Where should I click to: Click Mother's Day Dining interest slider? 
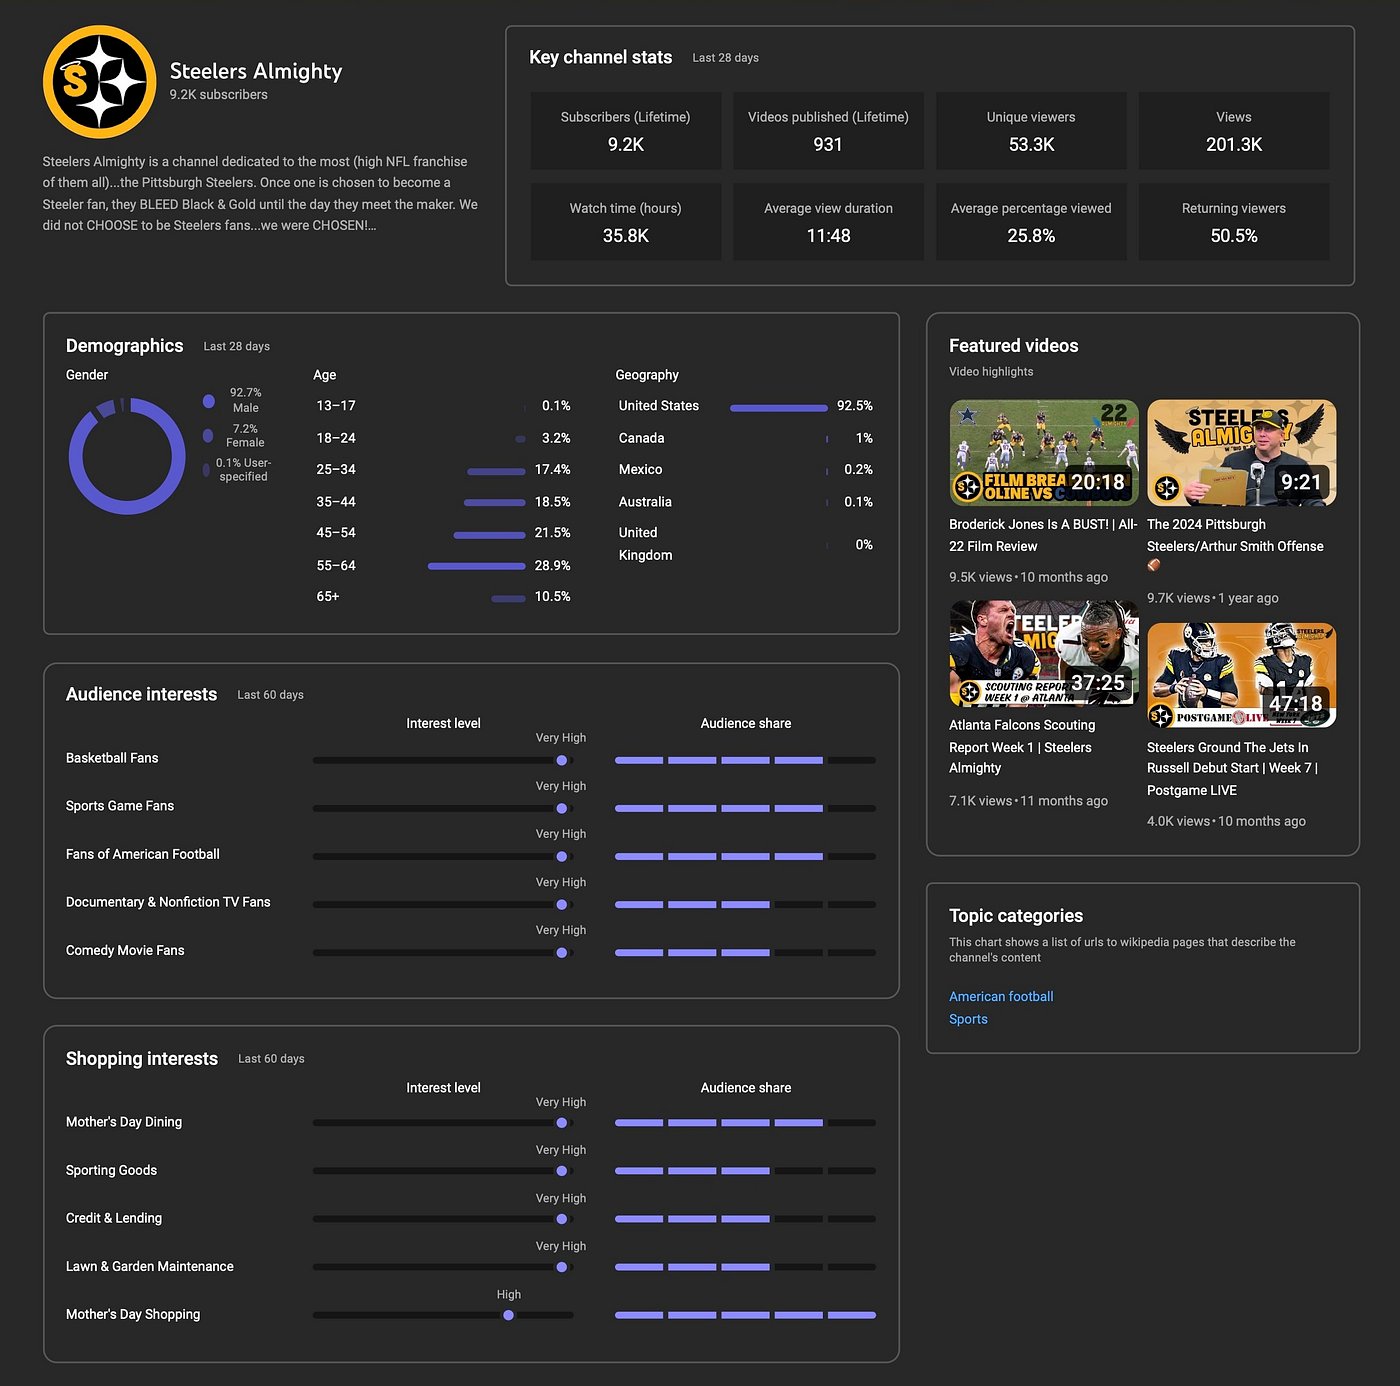tap(443, 1123)
